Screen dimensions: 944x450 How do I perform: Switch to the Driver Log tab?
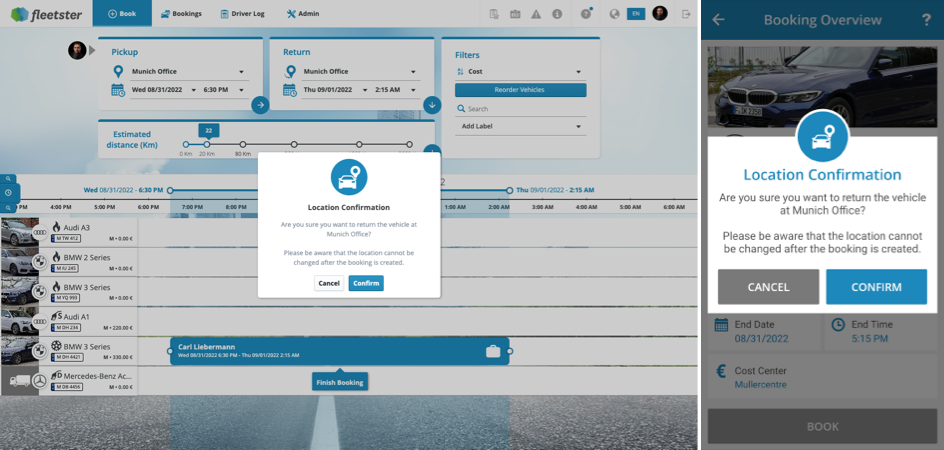pyautogui.click(x=243, y=13)
